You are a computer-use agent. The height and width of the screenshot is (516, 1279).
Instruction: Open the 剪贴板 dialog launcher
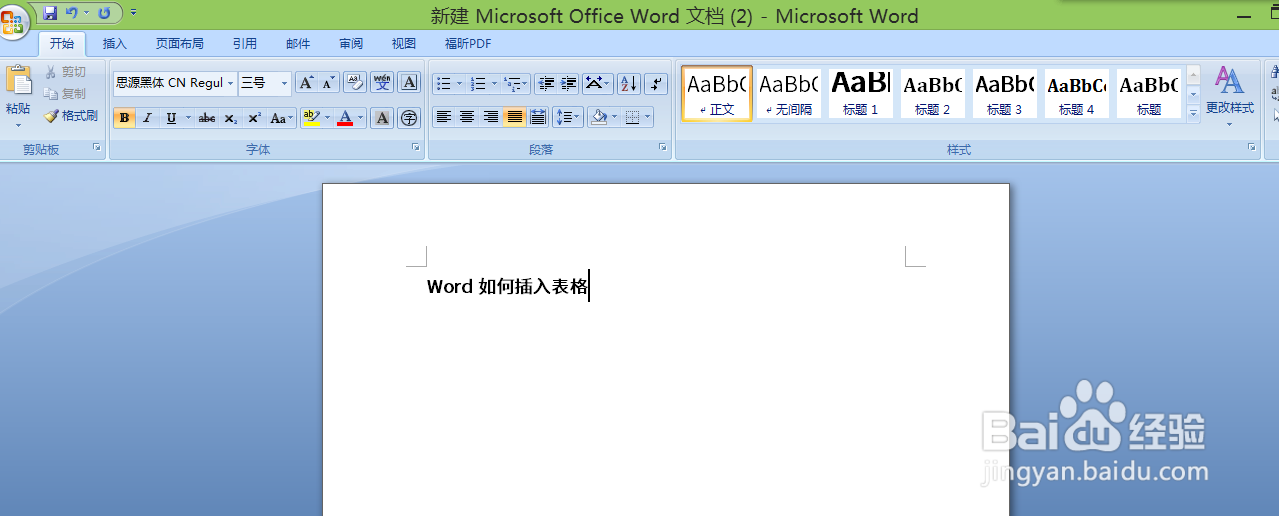pyautogui.click(x=97, y=148)
